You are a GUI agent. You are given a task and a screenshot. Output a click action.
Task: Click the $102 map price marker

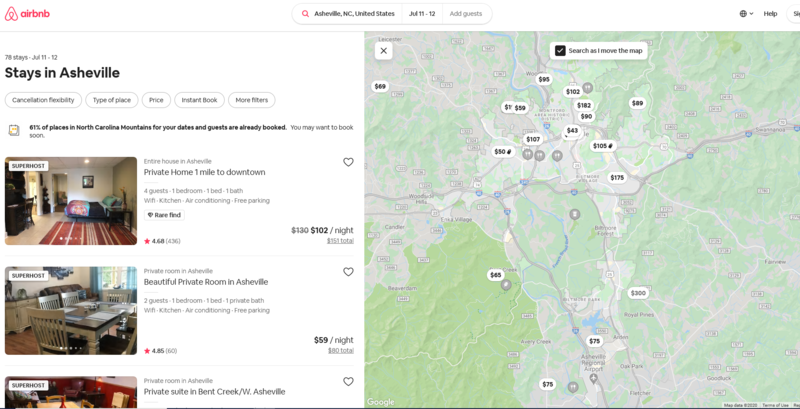point(573,91)
